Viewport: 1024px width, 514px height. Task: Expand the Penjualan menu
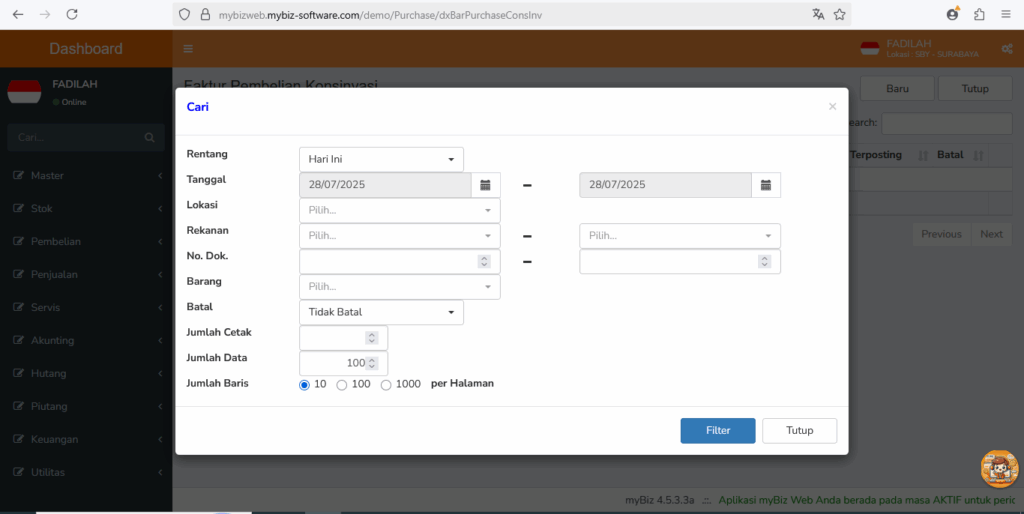coord(86,274)
